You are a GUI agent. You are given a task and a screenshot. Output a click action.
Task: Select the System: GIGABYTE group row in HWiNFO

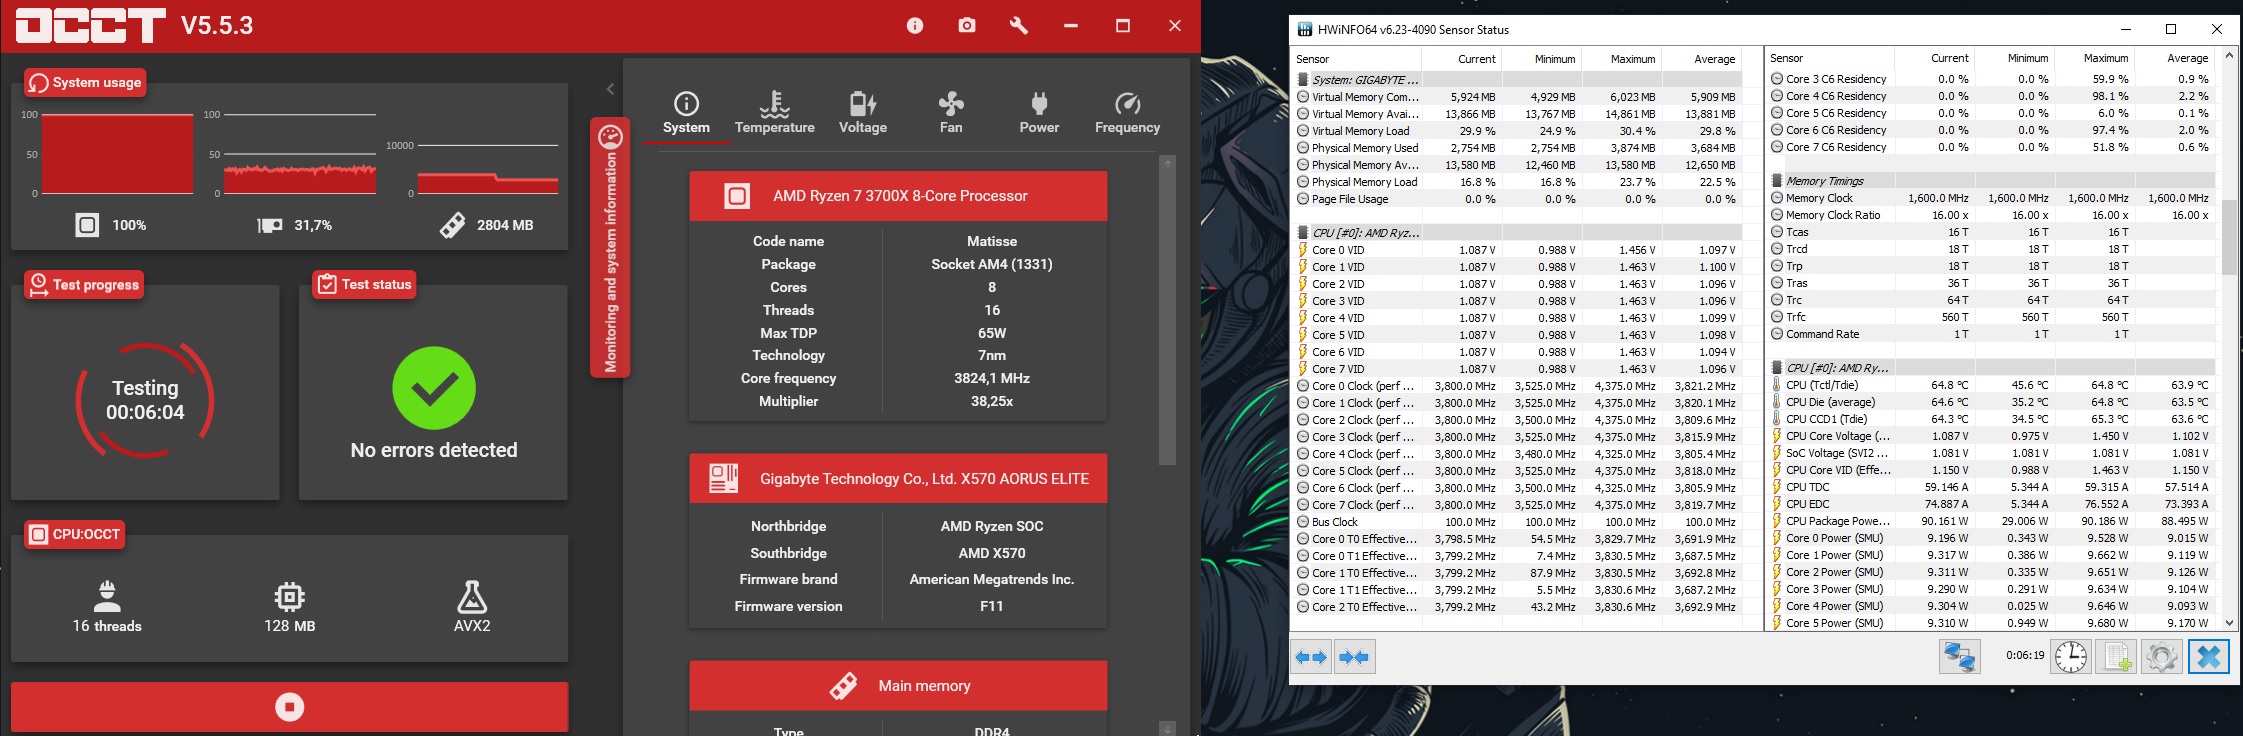(x=1518, y=80)
